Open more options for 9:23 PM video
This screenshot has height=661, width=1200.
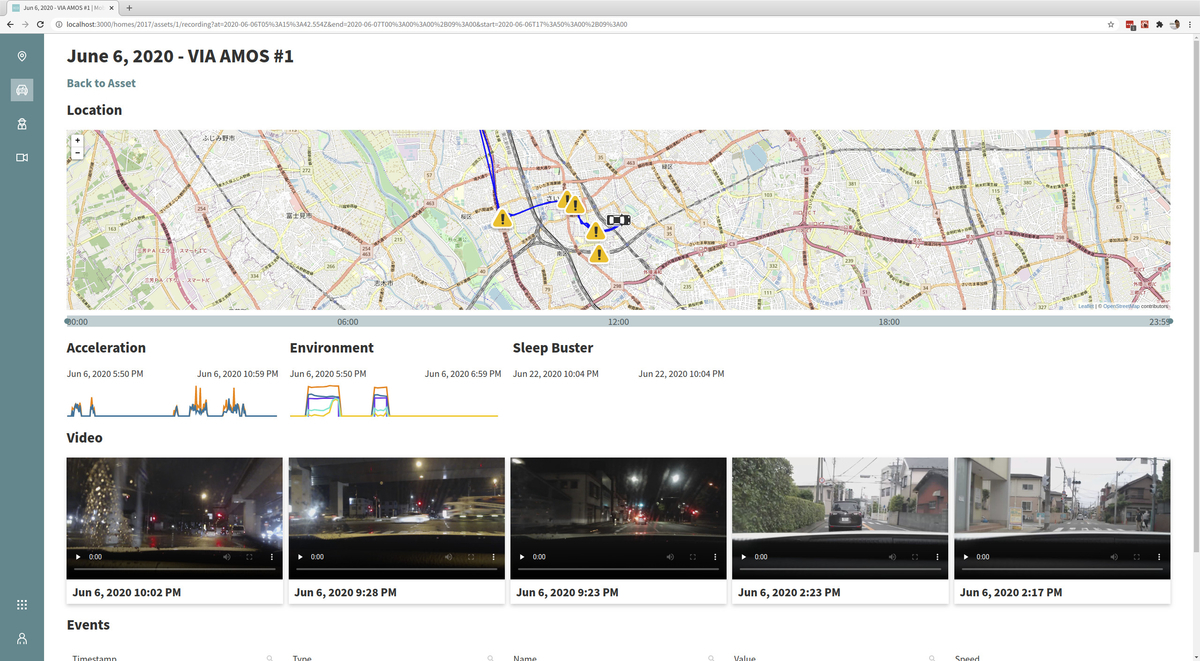tap(716, 556)
